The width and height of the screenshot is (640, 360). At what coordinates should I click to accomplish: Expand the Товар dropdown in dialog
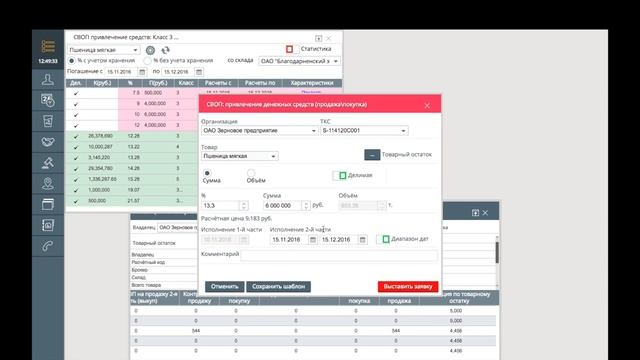[x=273, y=156]
